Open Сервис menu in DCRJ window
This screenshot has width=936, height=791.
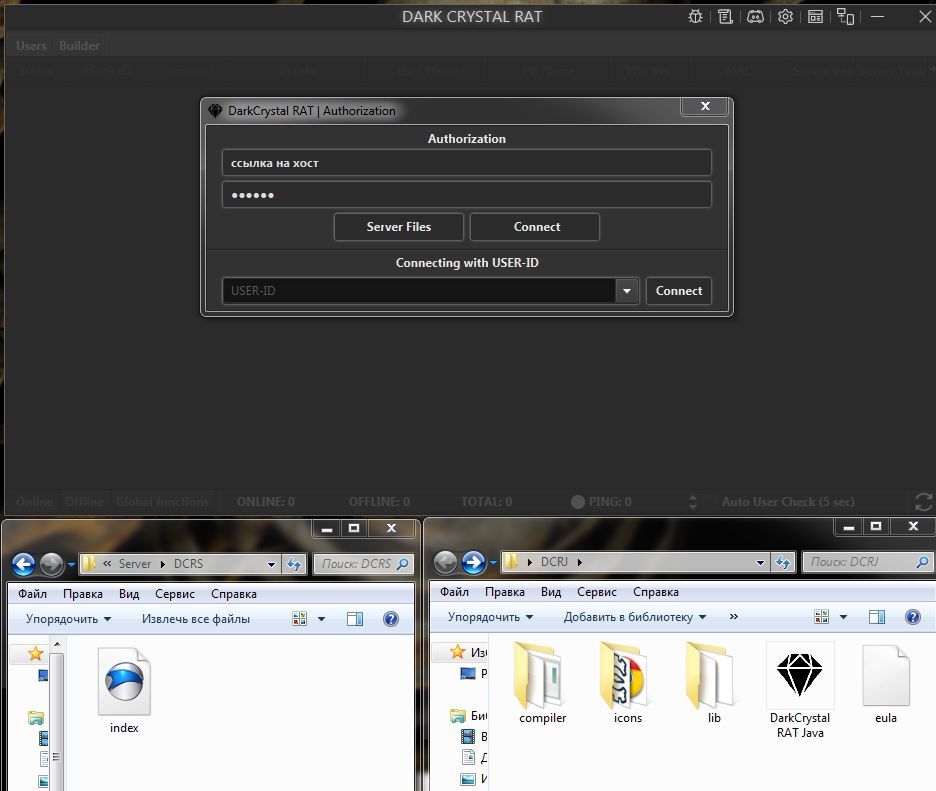pos(597,592)
